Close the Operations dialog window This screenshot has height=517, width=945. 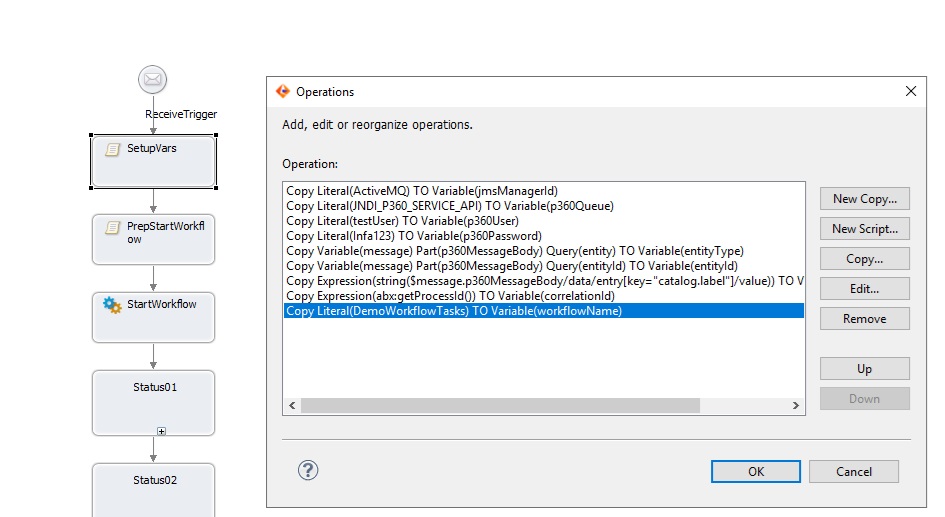tap(911, 91)
